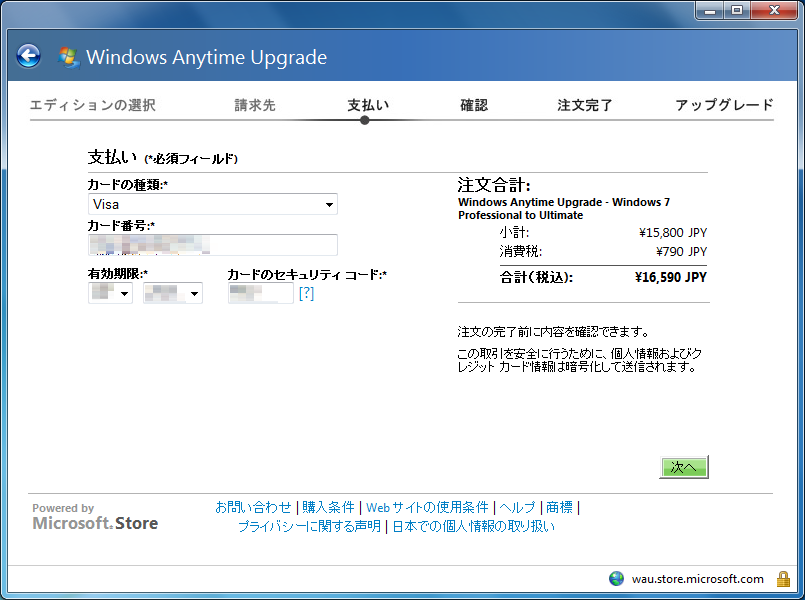Open the 購入条件 link
805x600 pixels.
point(328,507)
